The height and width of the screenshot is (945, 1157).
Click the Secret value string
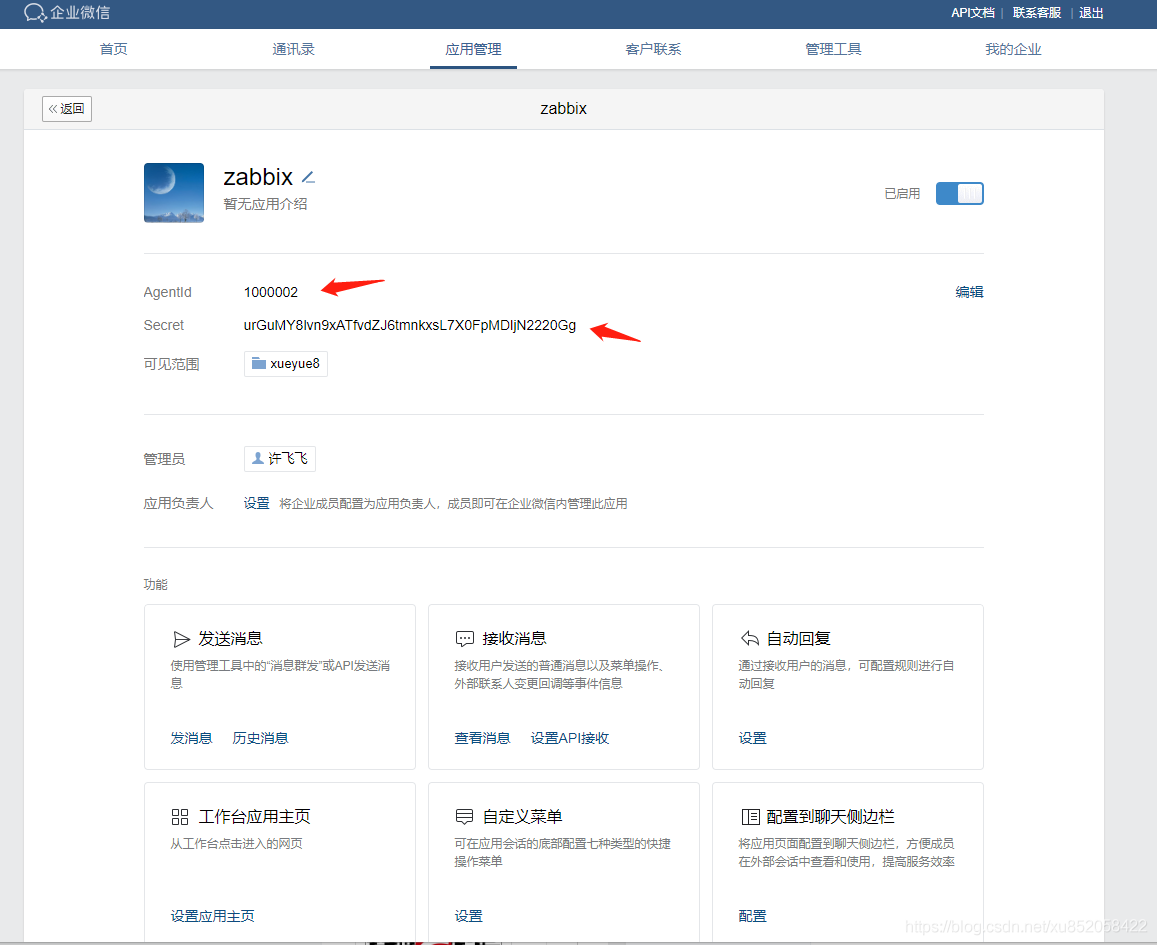(410, 325)
